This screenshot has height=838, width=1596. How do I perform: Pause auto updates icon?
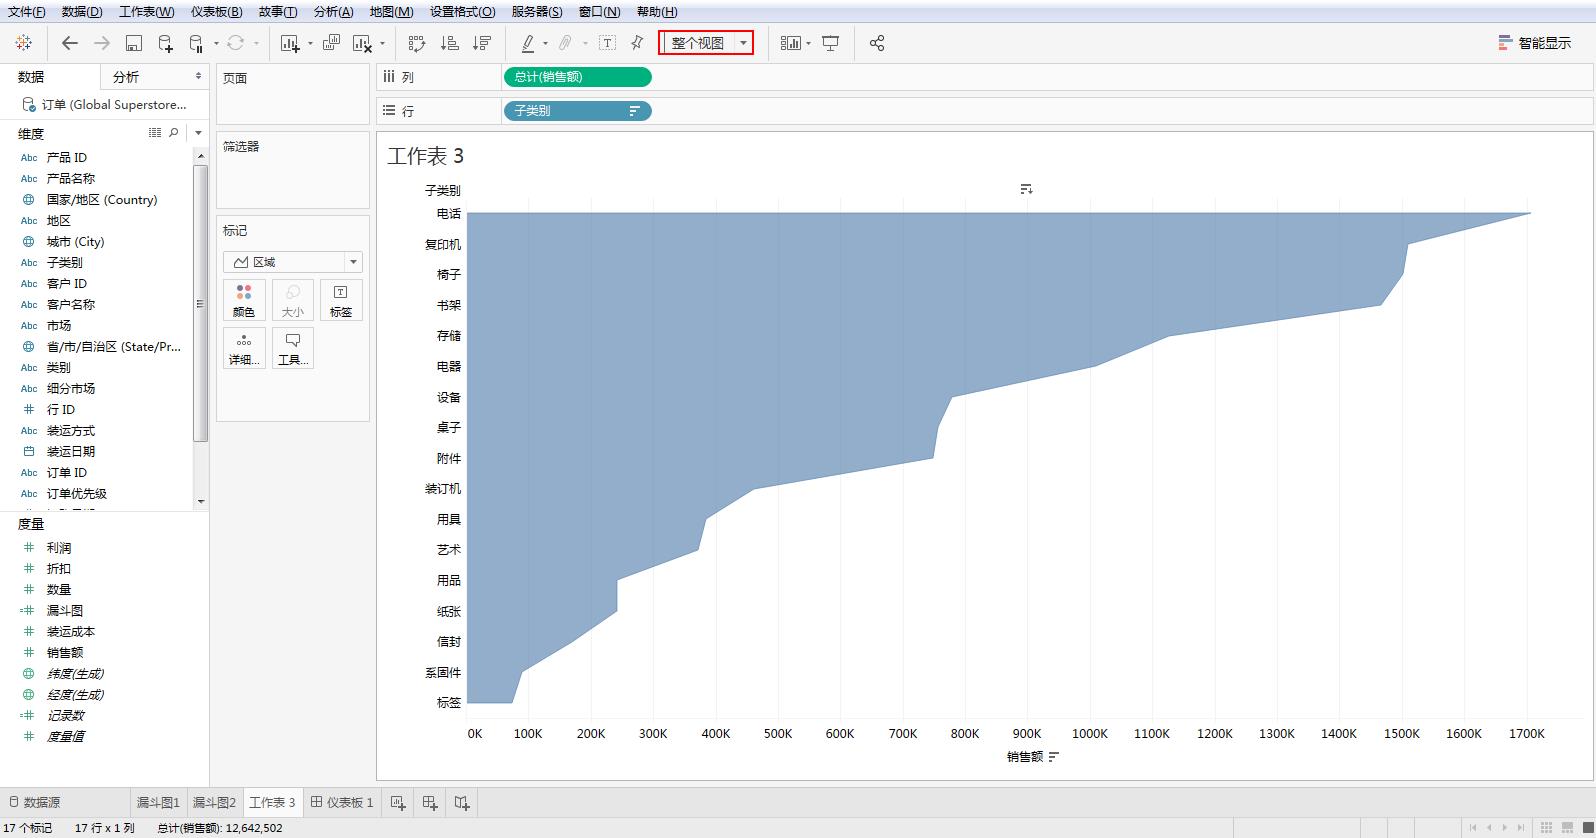point(196,43)
